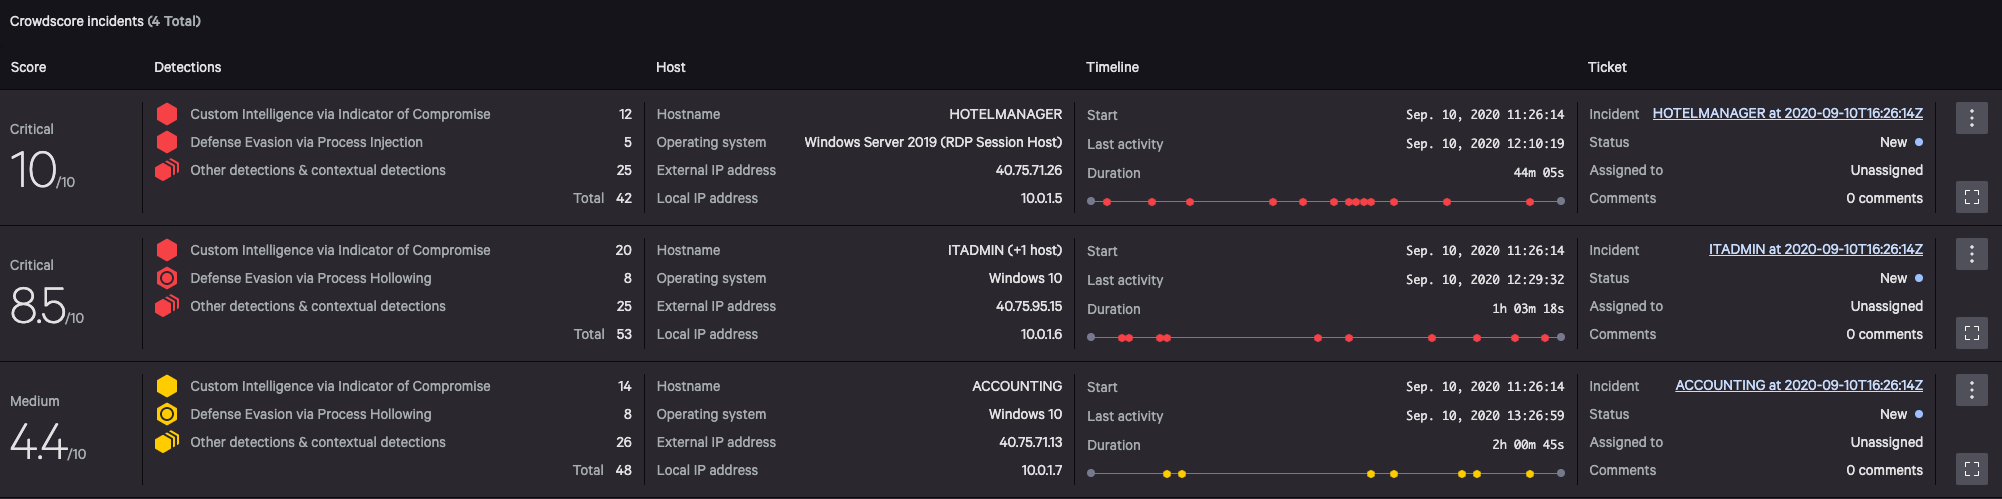Open the three-dot menu for ACCOUNTING incident

coord(1971,390)
